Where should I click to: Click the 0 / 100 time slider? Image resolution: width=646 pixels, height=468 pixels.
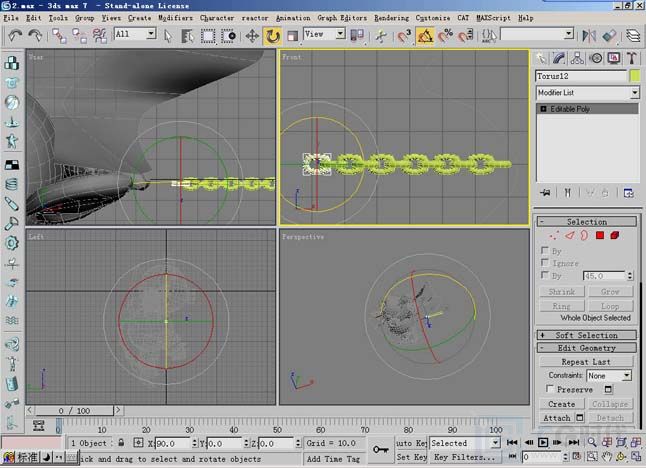click(74, 411)
